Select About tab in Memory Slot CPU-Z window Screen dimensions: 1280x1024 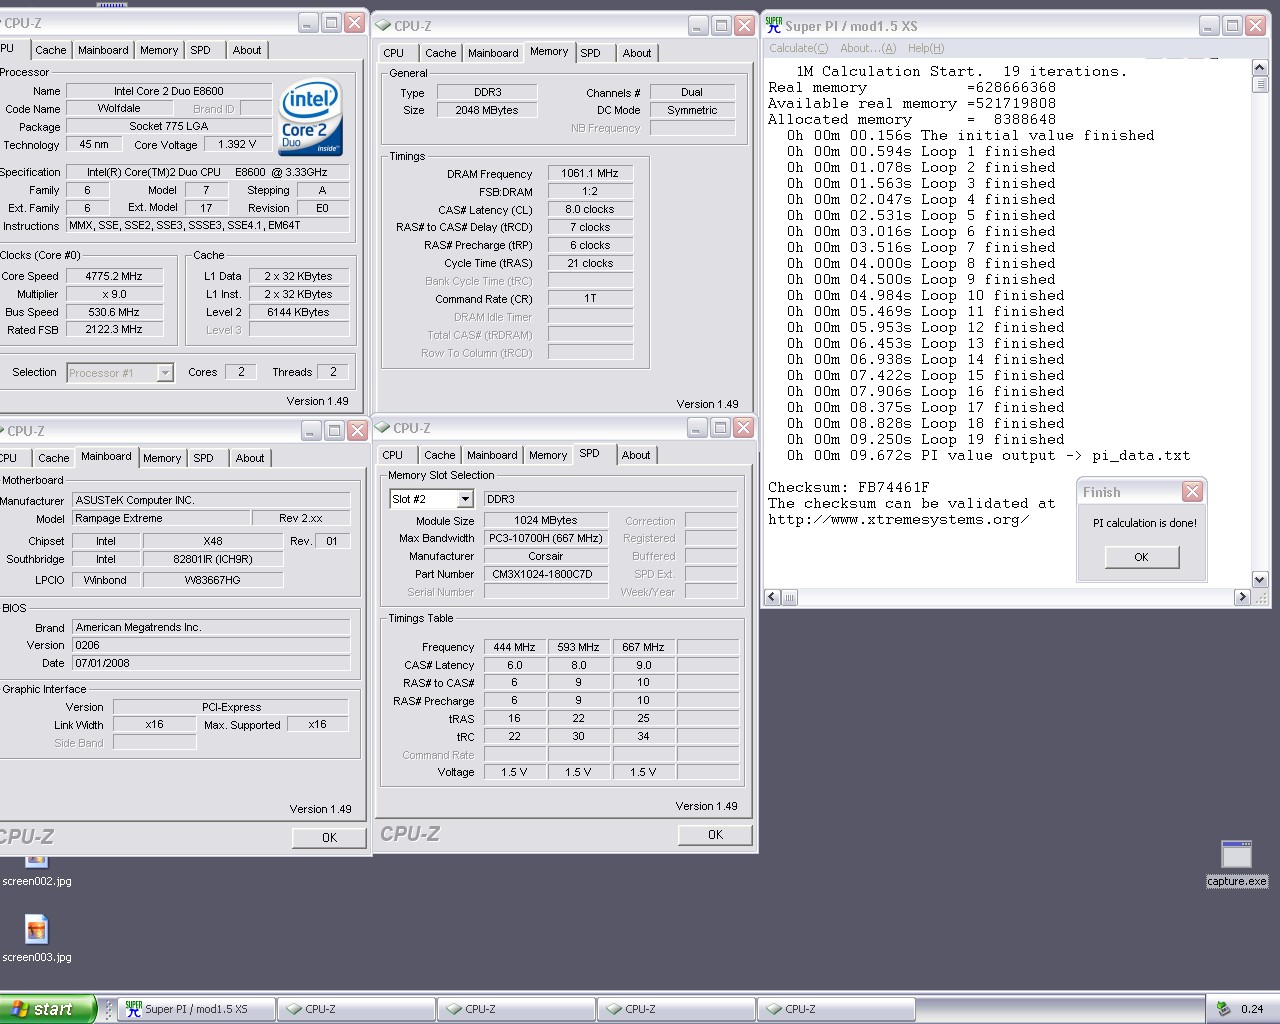click(x=636, y=455)
